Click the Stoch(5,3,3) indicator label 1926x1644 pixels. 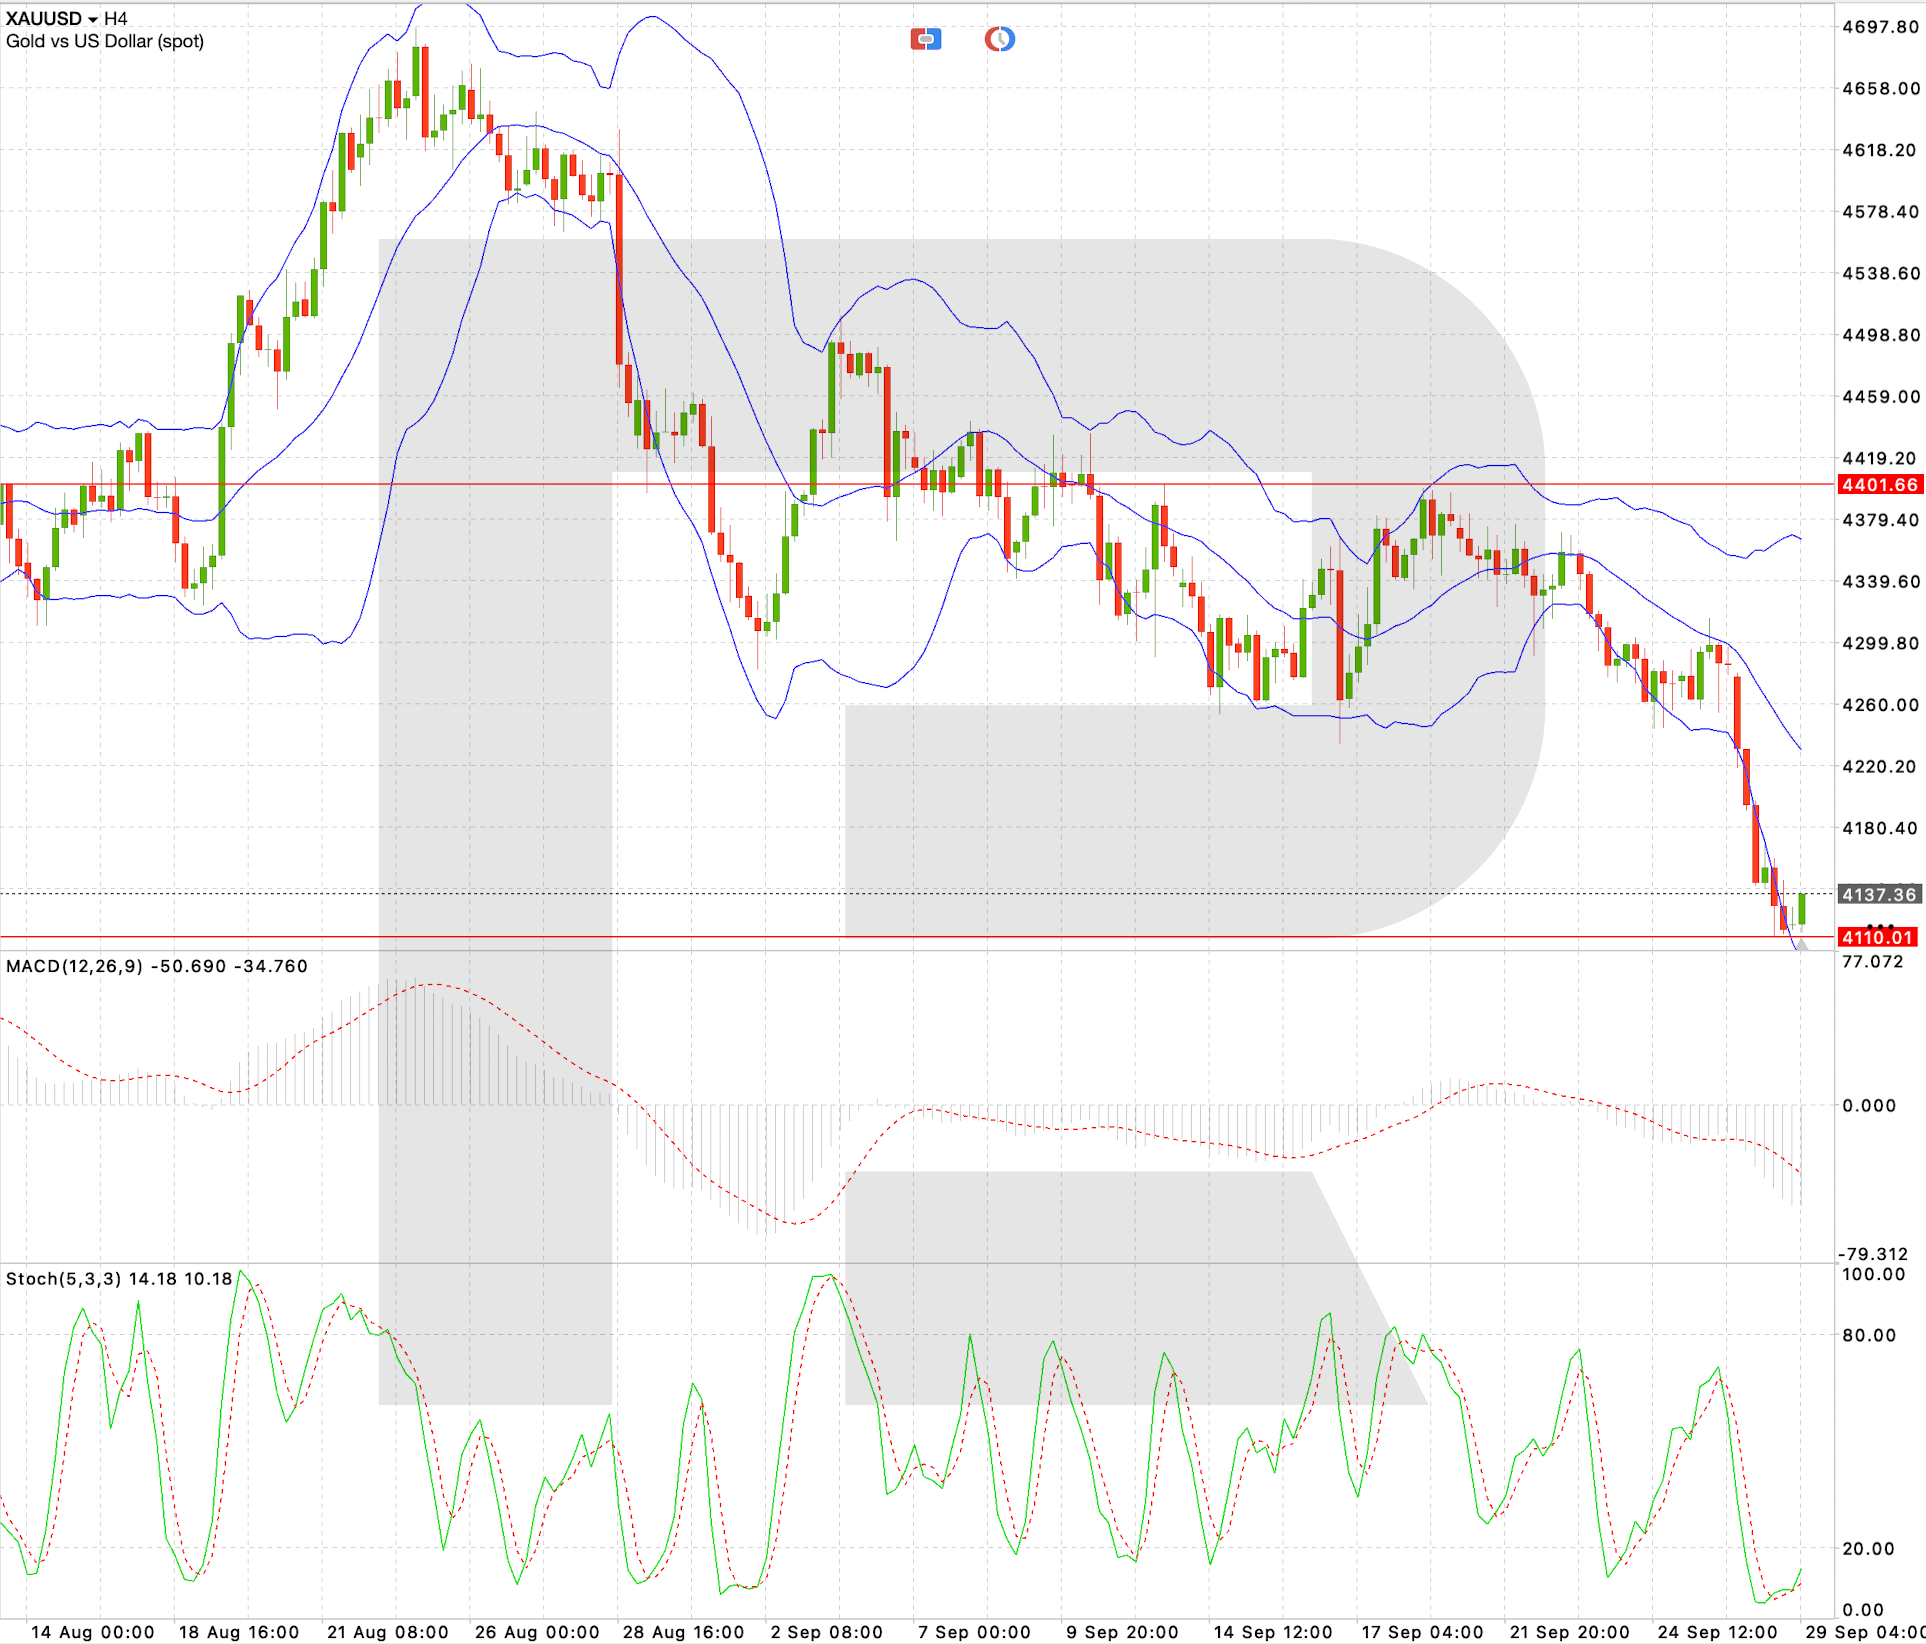[x=64, y=1279]
